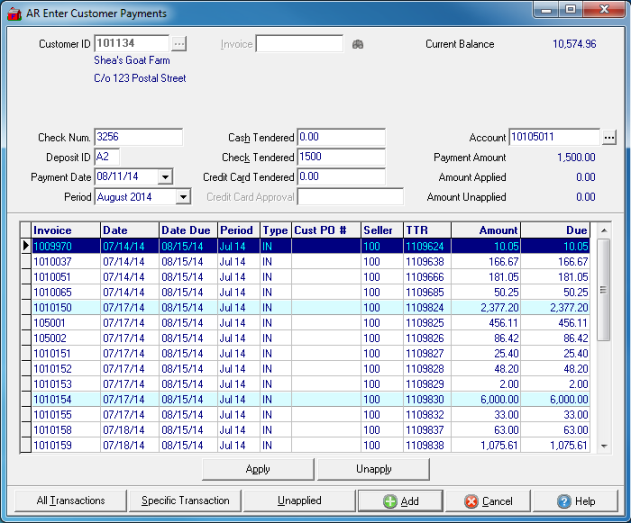631x523 pixels.
Task: Click the Apply button
Action: (258, 469)
